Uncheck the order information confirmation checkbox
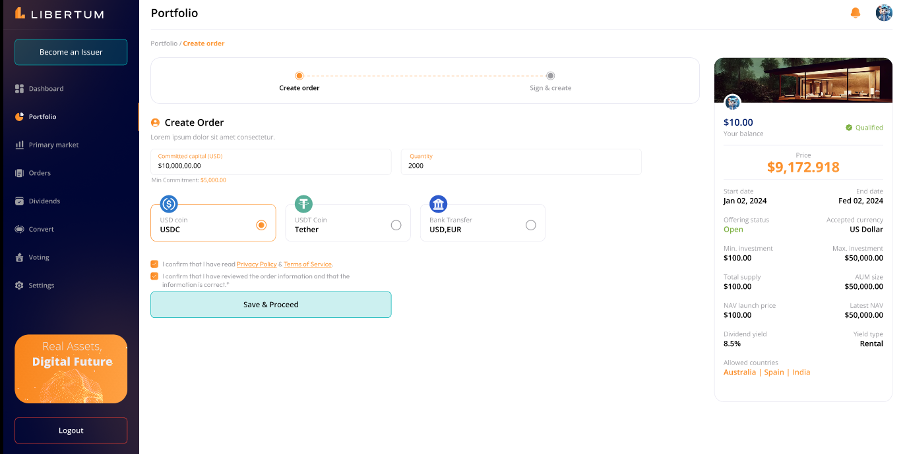 pyautogui.click(x=155, y=276)
